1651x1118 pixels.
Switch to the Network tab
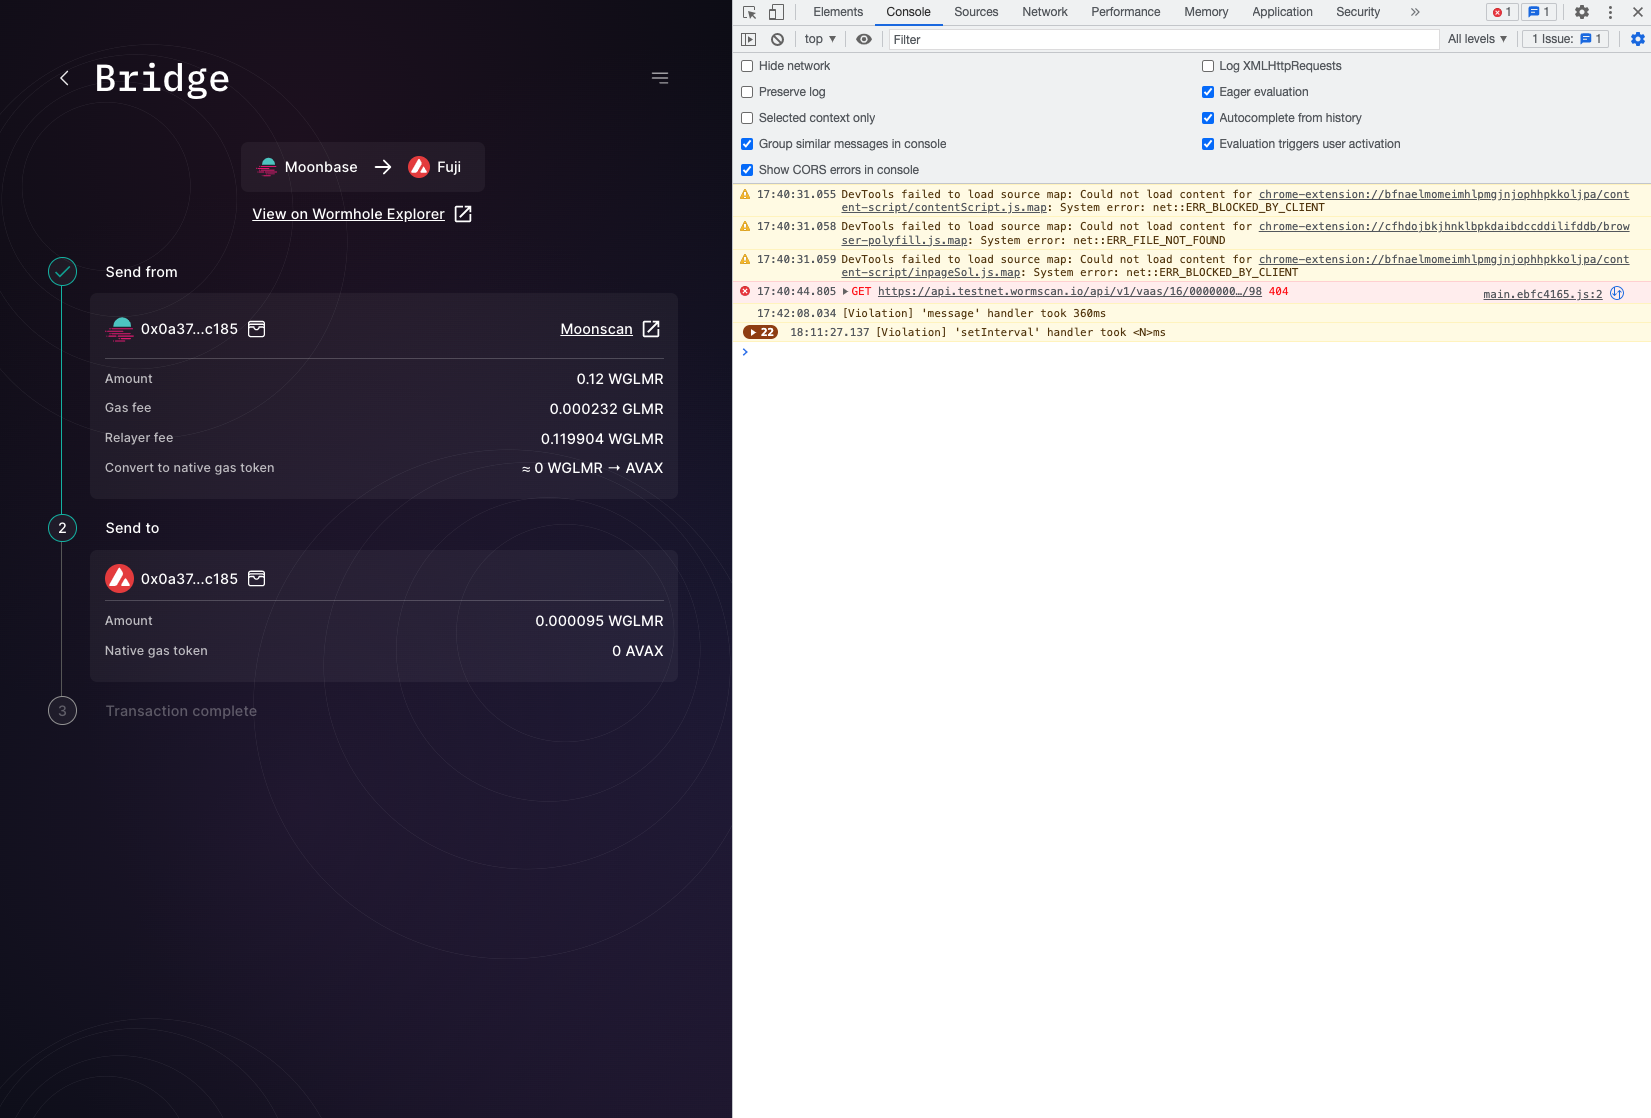pos(1044,12)
